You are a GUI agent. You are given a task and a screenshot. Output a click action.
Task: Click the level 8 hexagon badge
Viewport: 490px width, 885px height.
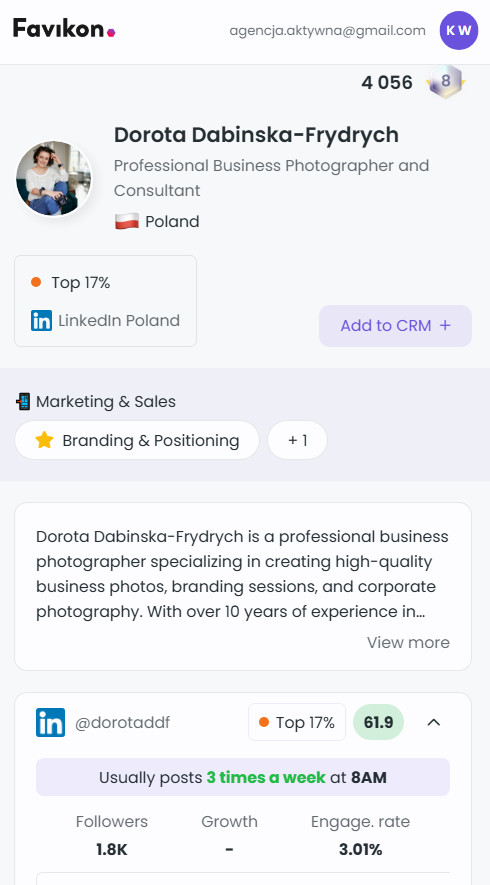pos(445,82)
